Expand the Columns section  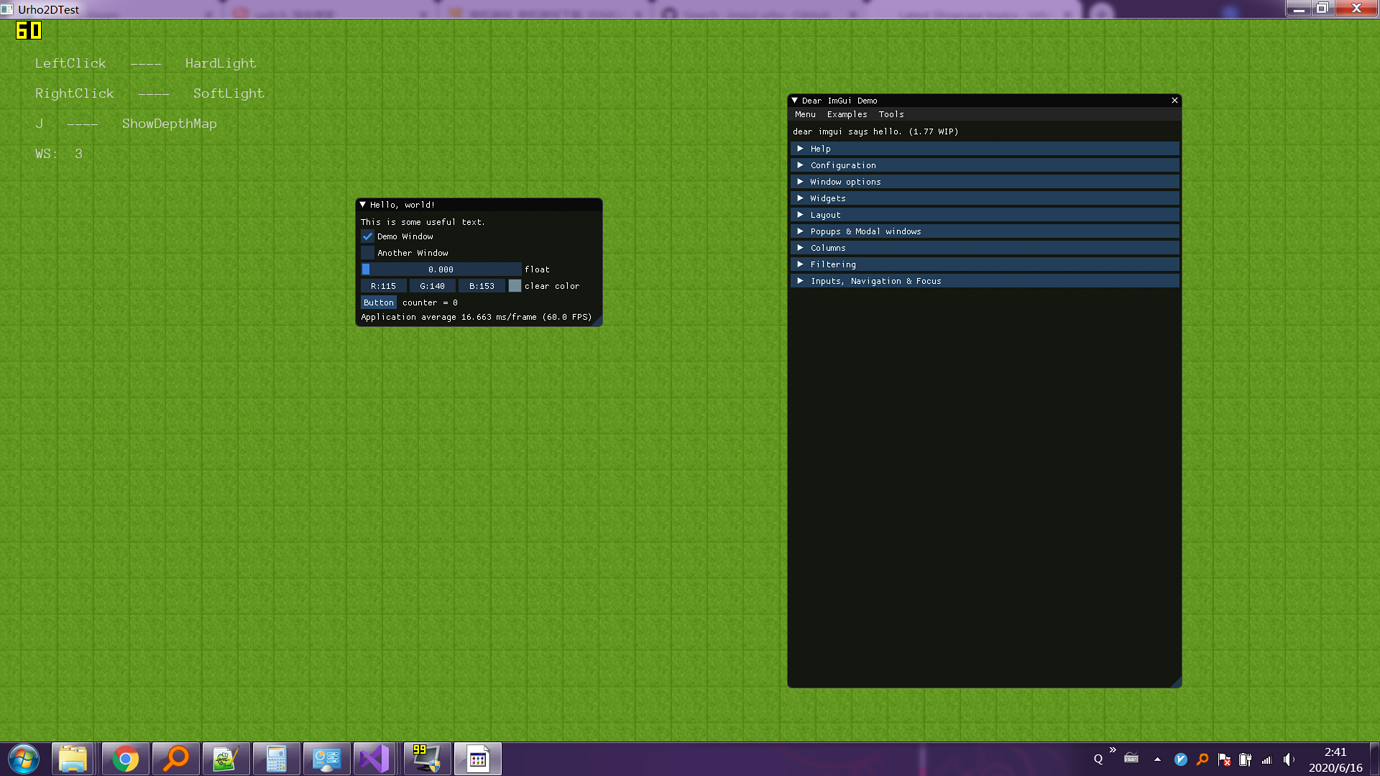click(x=984, y=248)
